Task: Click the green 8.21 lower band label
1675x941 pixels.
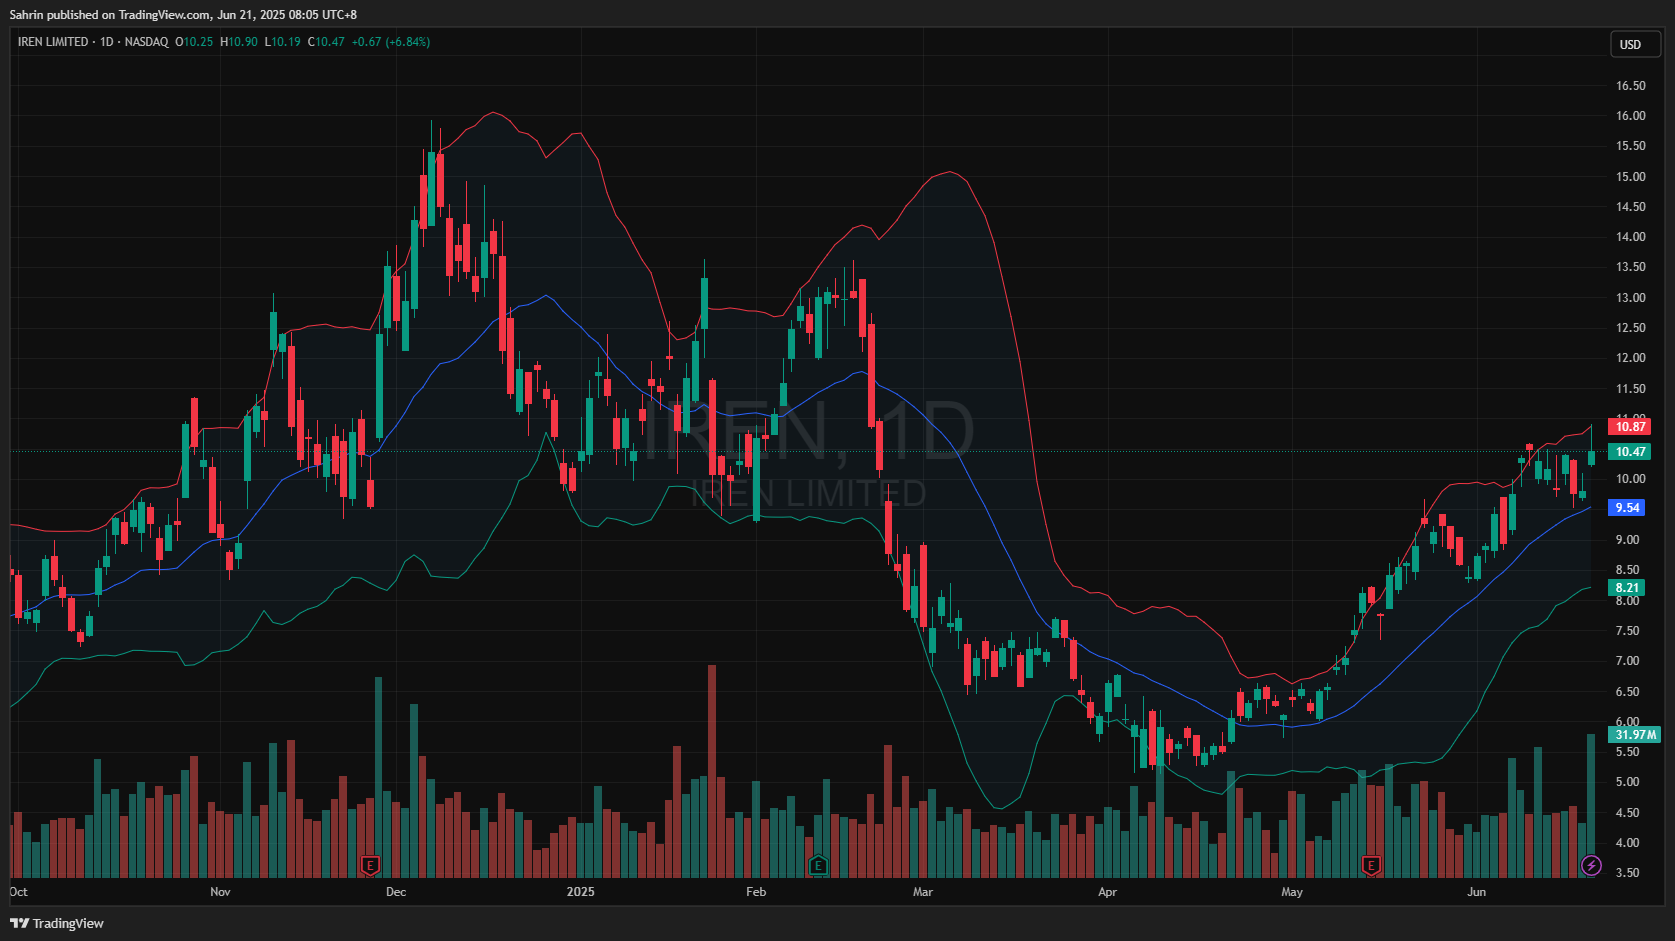Action: click(x=1626, y=588)
